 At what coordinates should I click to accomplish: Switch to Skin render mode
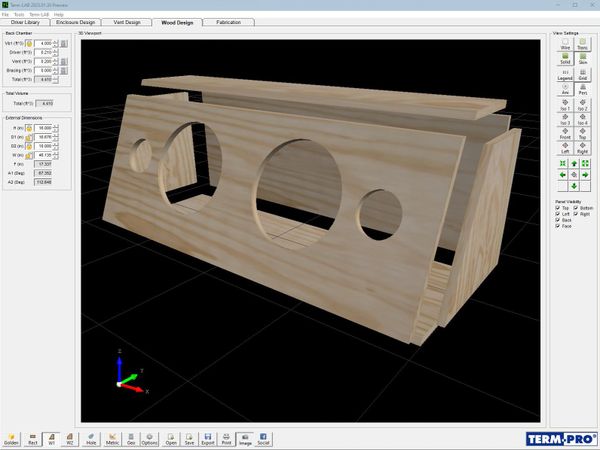pyautogui.click(x=582, y=59)
